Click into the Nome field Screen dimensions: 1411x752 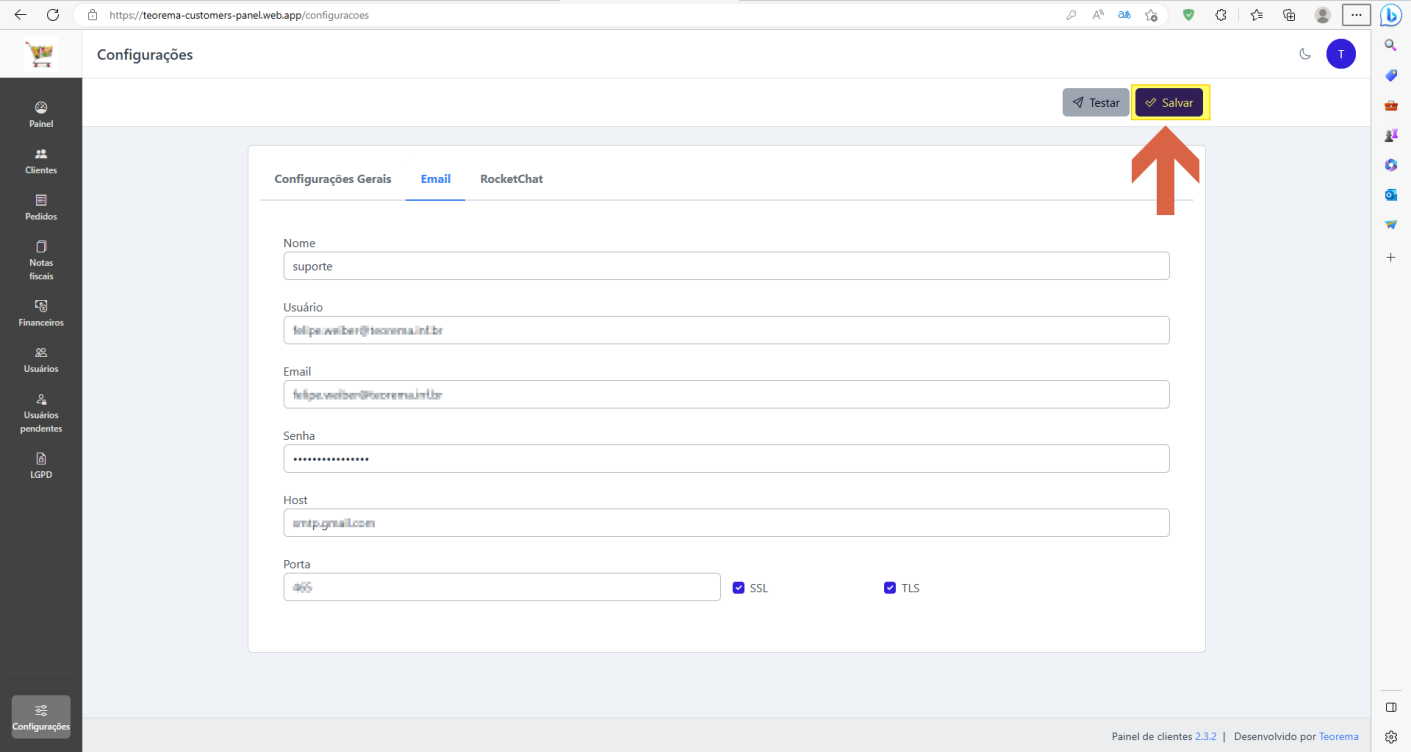pyautogui.click(x=726, y=266)
